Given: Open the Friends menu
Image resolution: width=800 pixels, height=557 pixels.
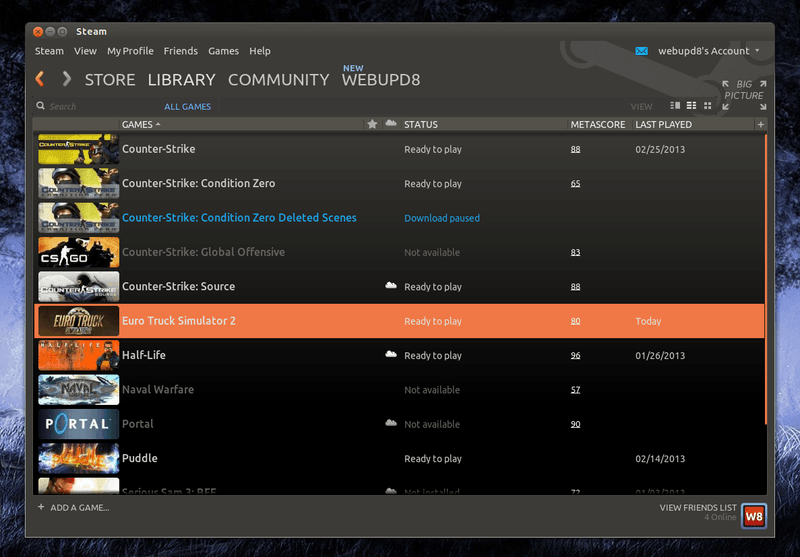Looking at the screenshot, I should (x=181, y=51).
